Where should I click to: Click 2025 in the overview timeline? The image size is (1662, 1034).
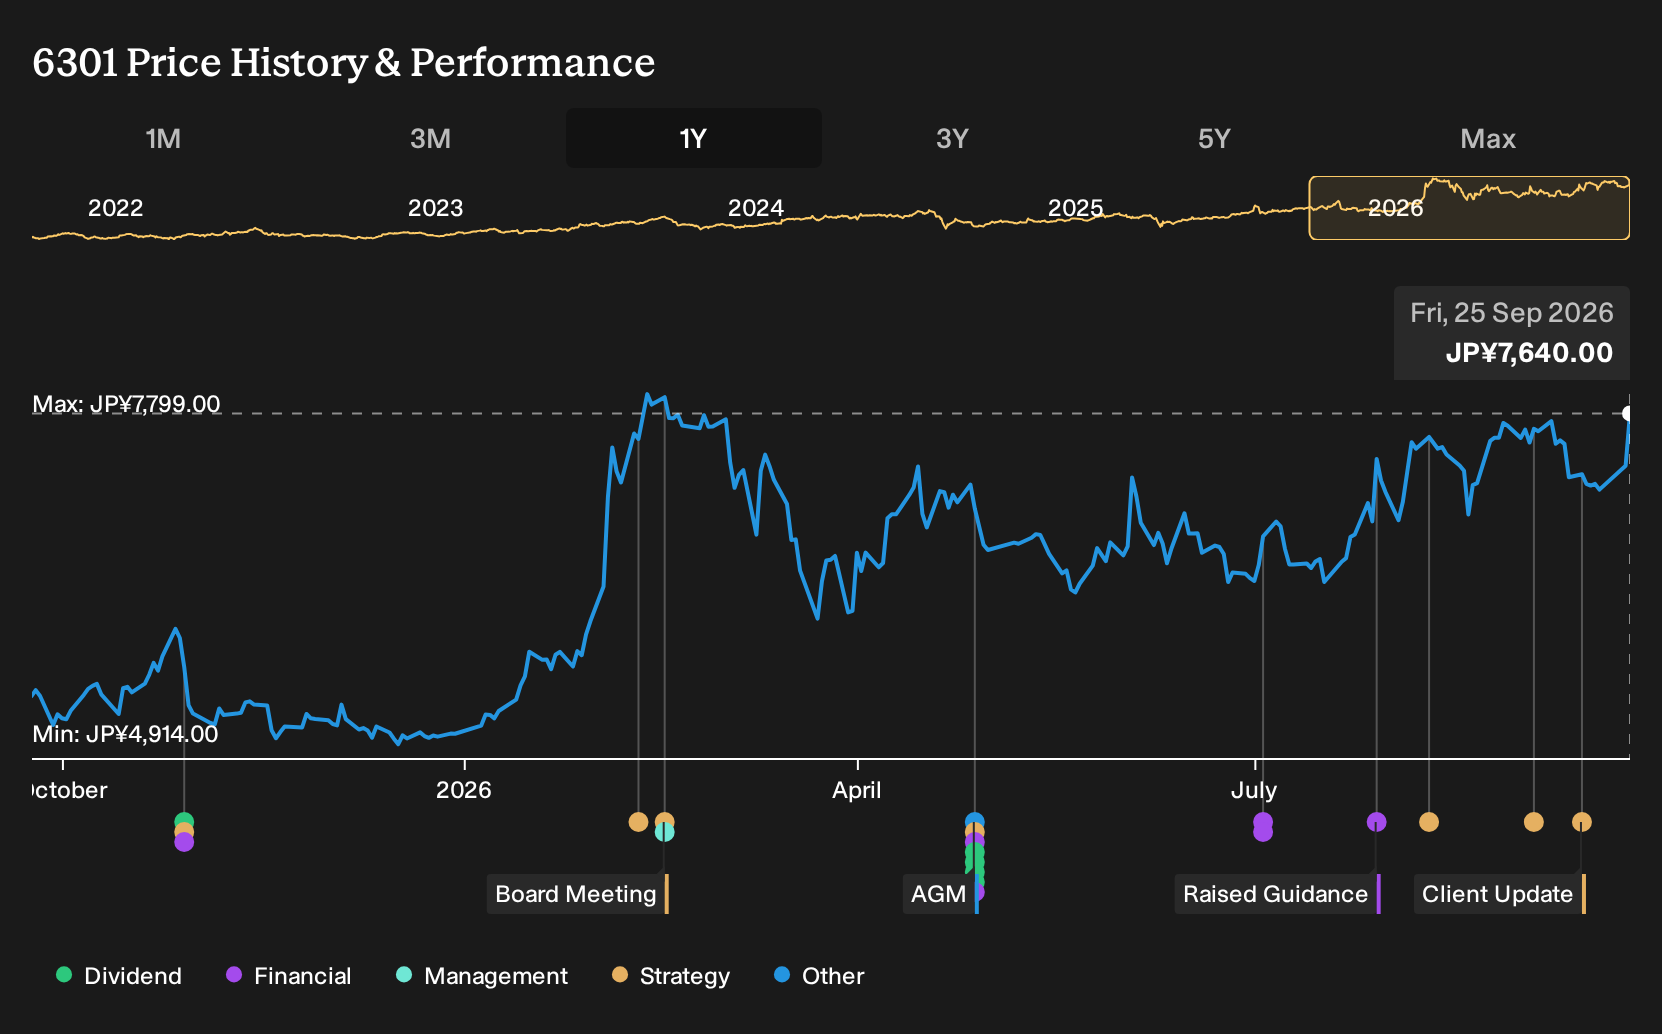(x=1076, y=208)
